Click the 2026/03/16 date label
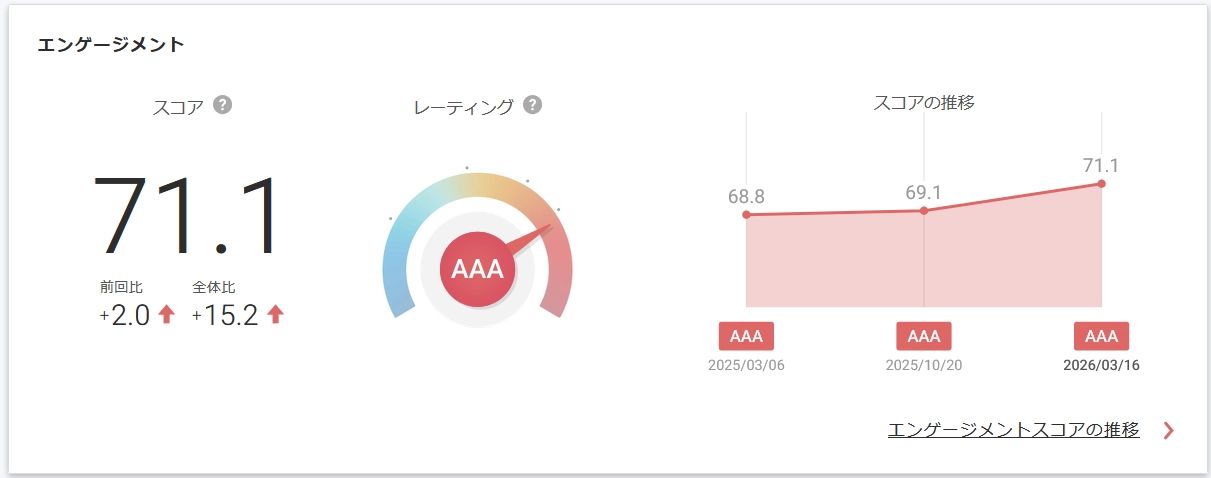This screenshot has height=478, width=1211. [x=1101, y=365]
